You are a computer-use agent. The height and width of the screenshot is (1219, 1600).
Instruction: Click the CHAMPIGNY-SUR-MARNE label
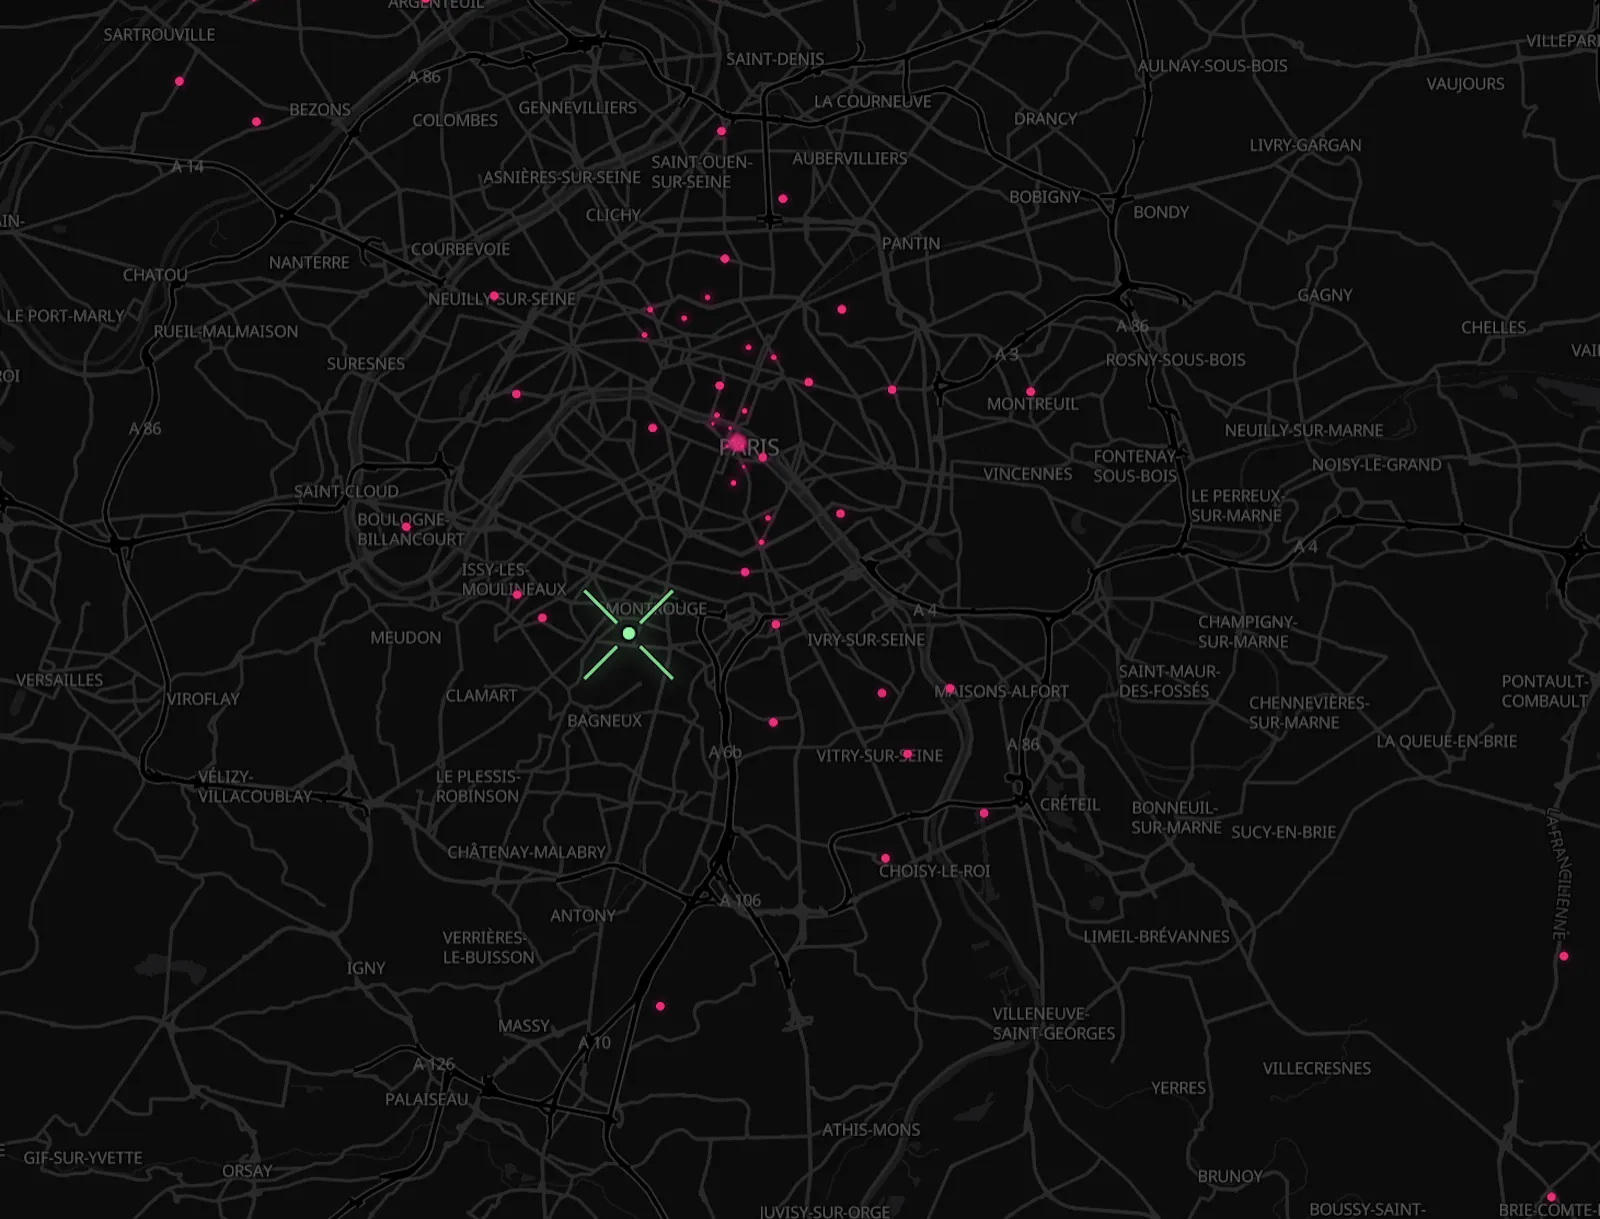1247,632
